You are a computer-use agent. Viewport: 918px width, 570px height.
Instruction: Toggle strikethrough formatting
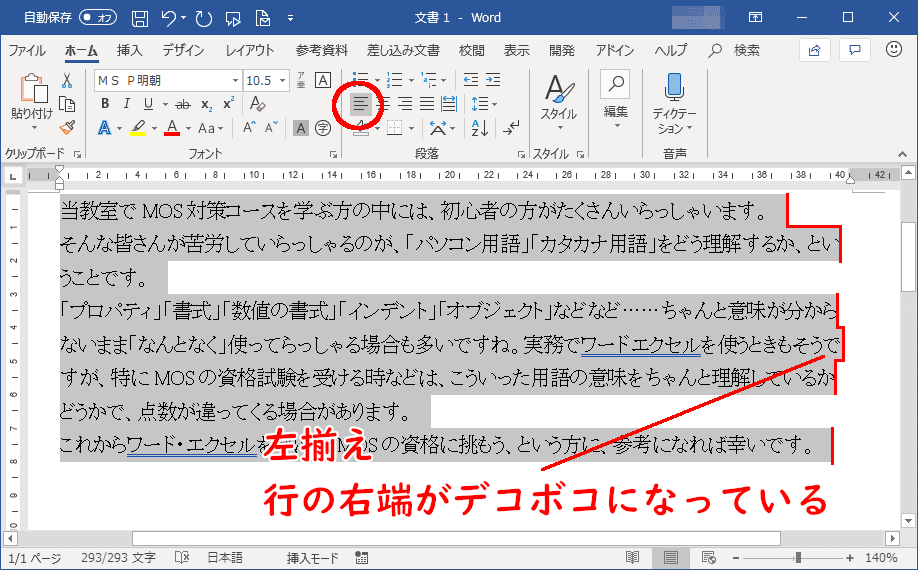pyautogui.click(x=183, y=105)
